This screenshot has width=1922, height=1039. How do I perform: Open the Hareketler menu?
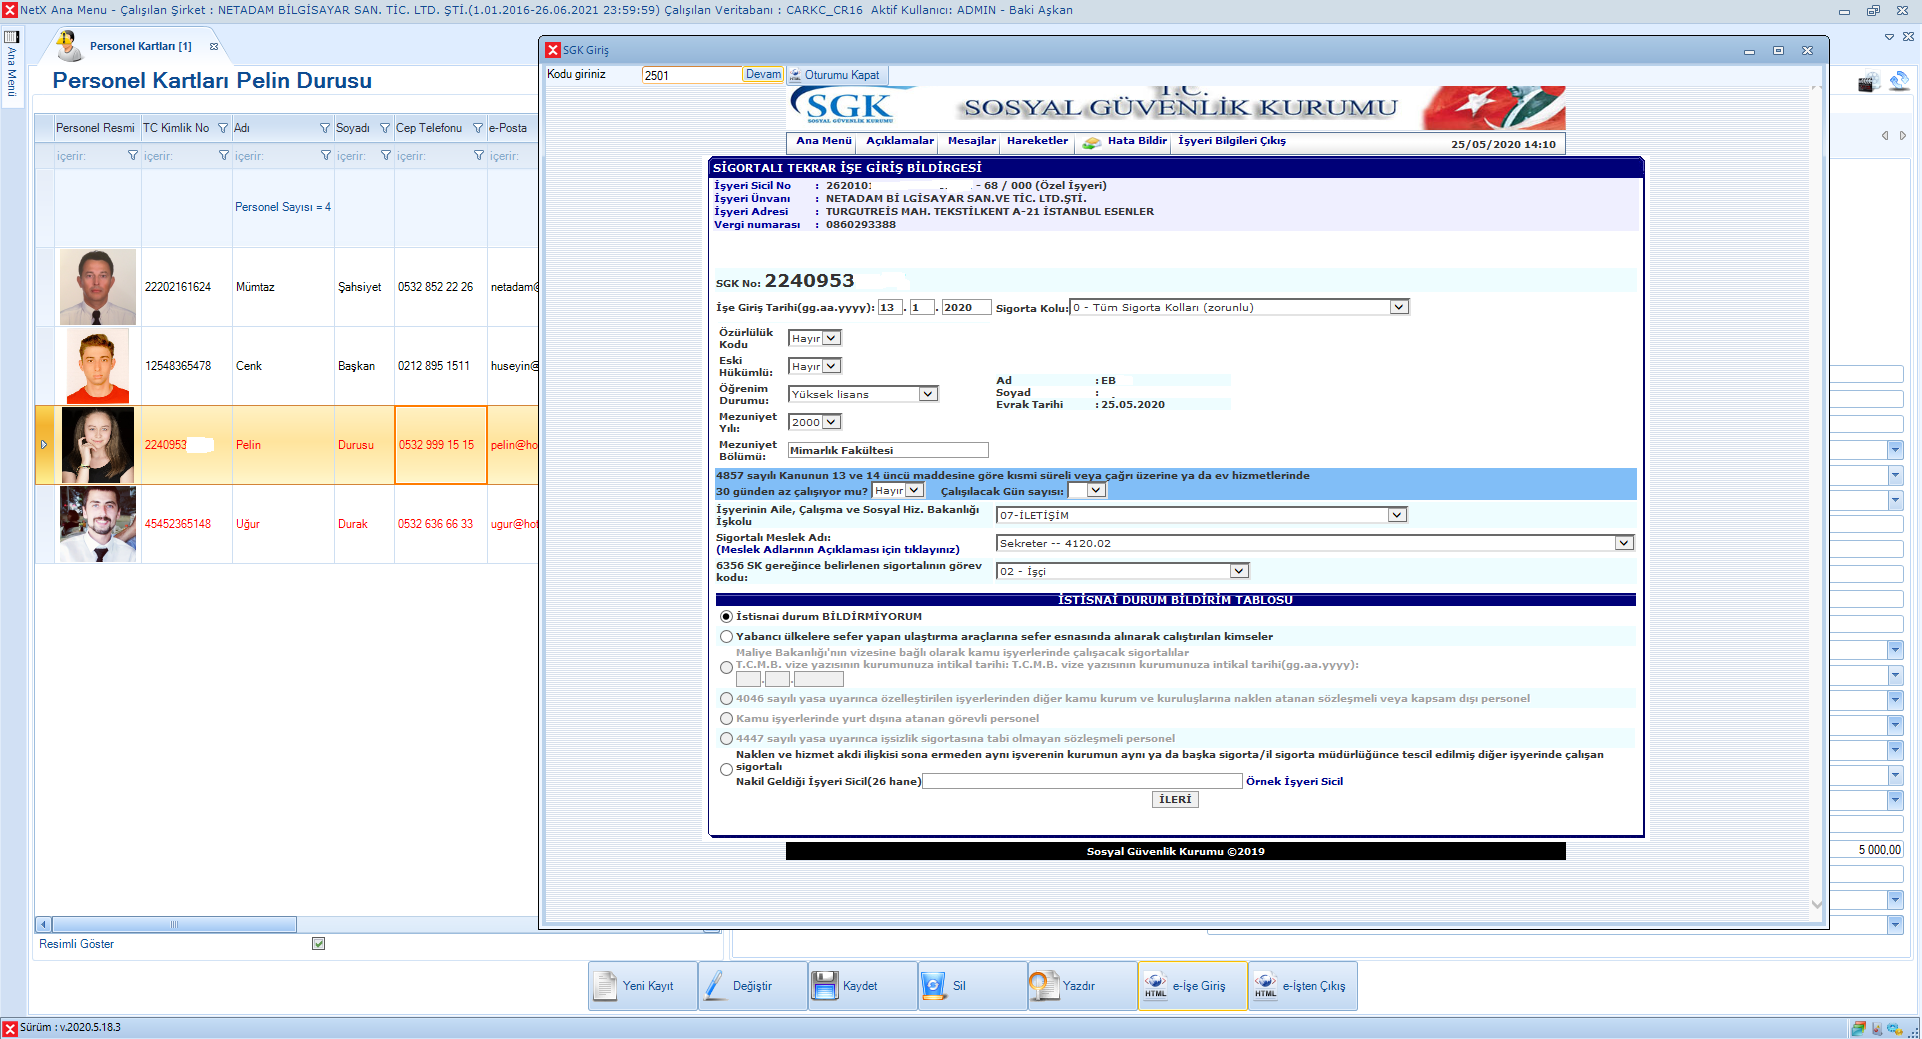[1038, 141]
